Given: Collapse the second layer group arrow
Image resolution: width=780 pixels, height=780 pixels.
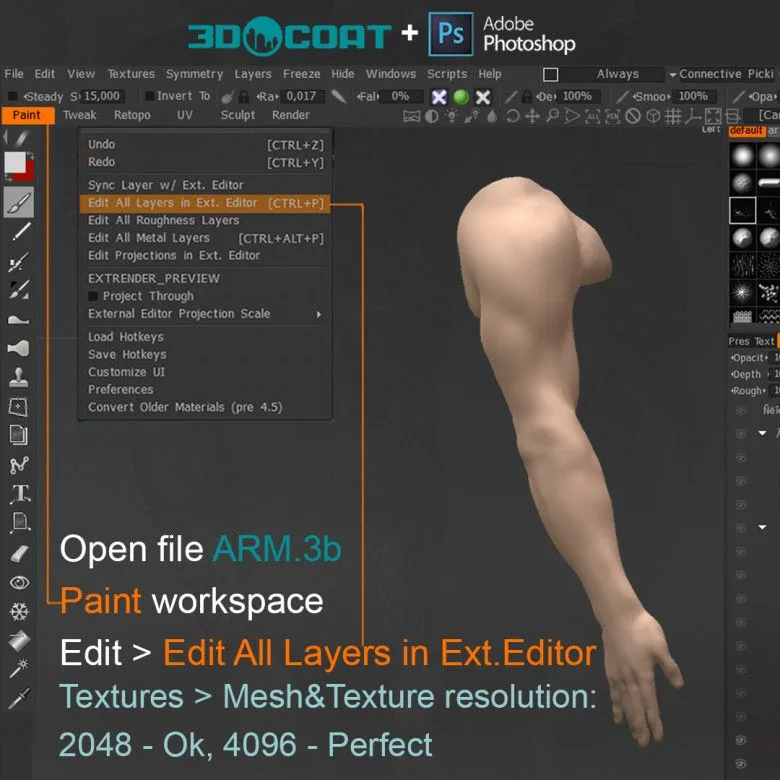Looking at the screenshot, I should pos(762,527).
